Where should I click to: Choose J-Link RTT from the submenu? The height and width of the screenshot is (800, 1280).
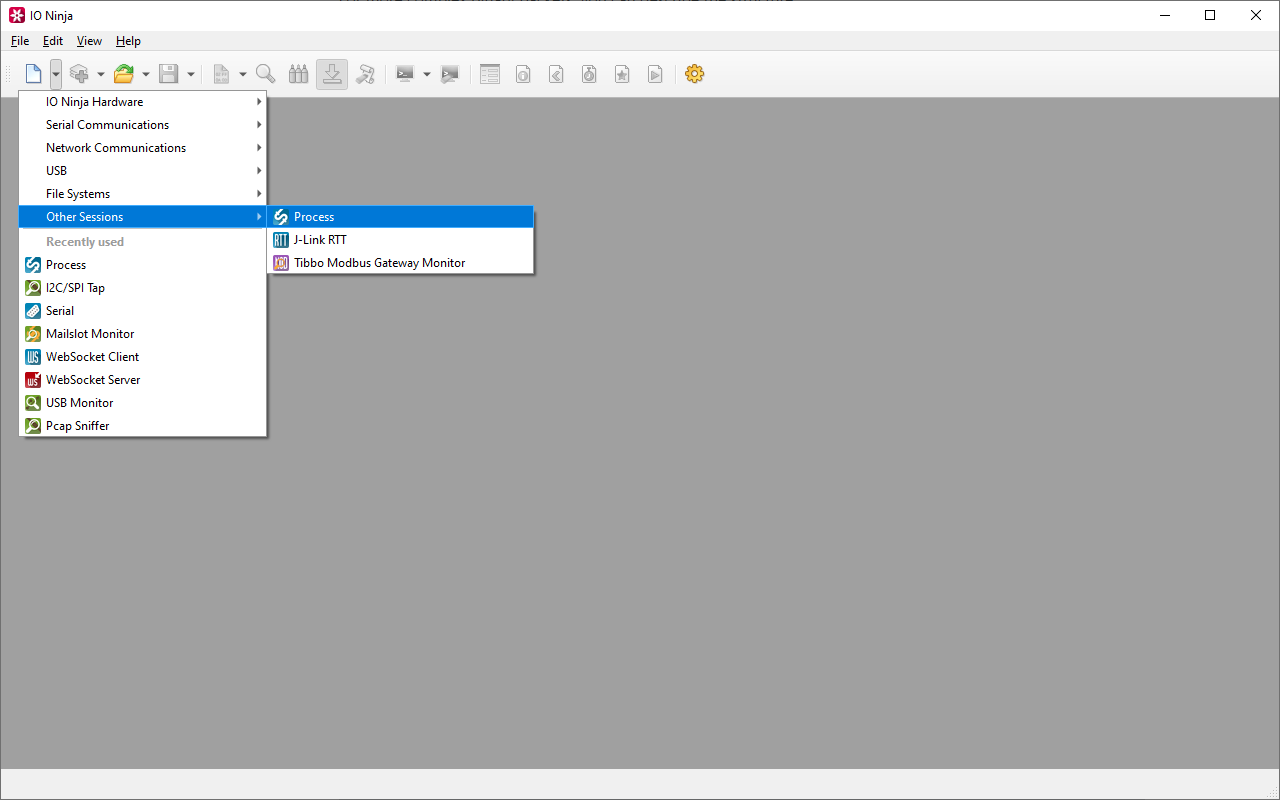click(400, 240)
